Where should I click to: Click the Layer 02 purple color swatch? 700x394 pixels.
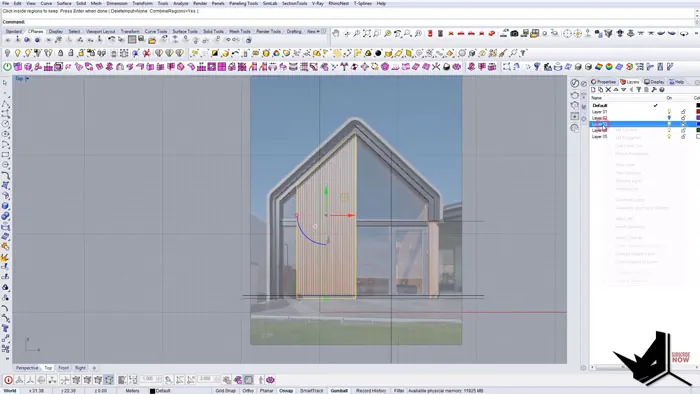tap(697, 118)
